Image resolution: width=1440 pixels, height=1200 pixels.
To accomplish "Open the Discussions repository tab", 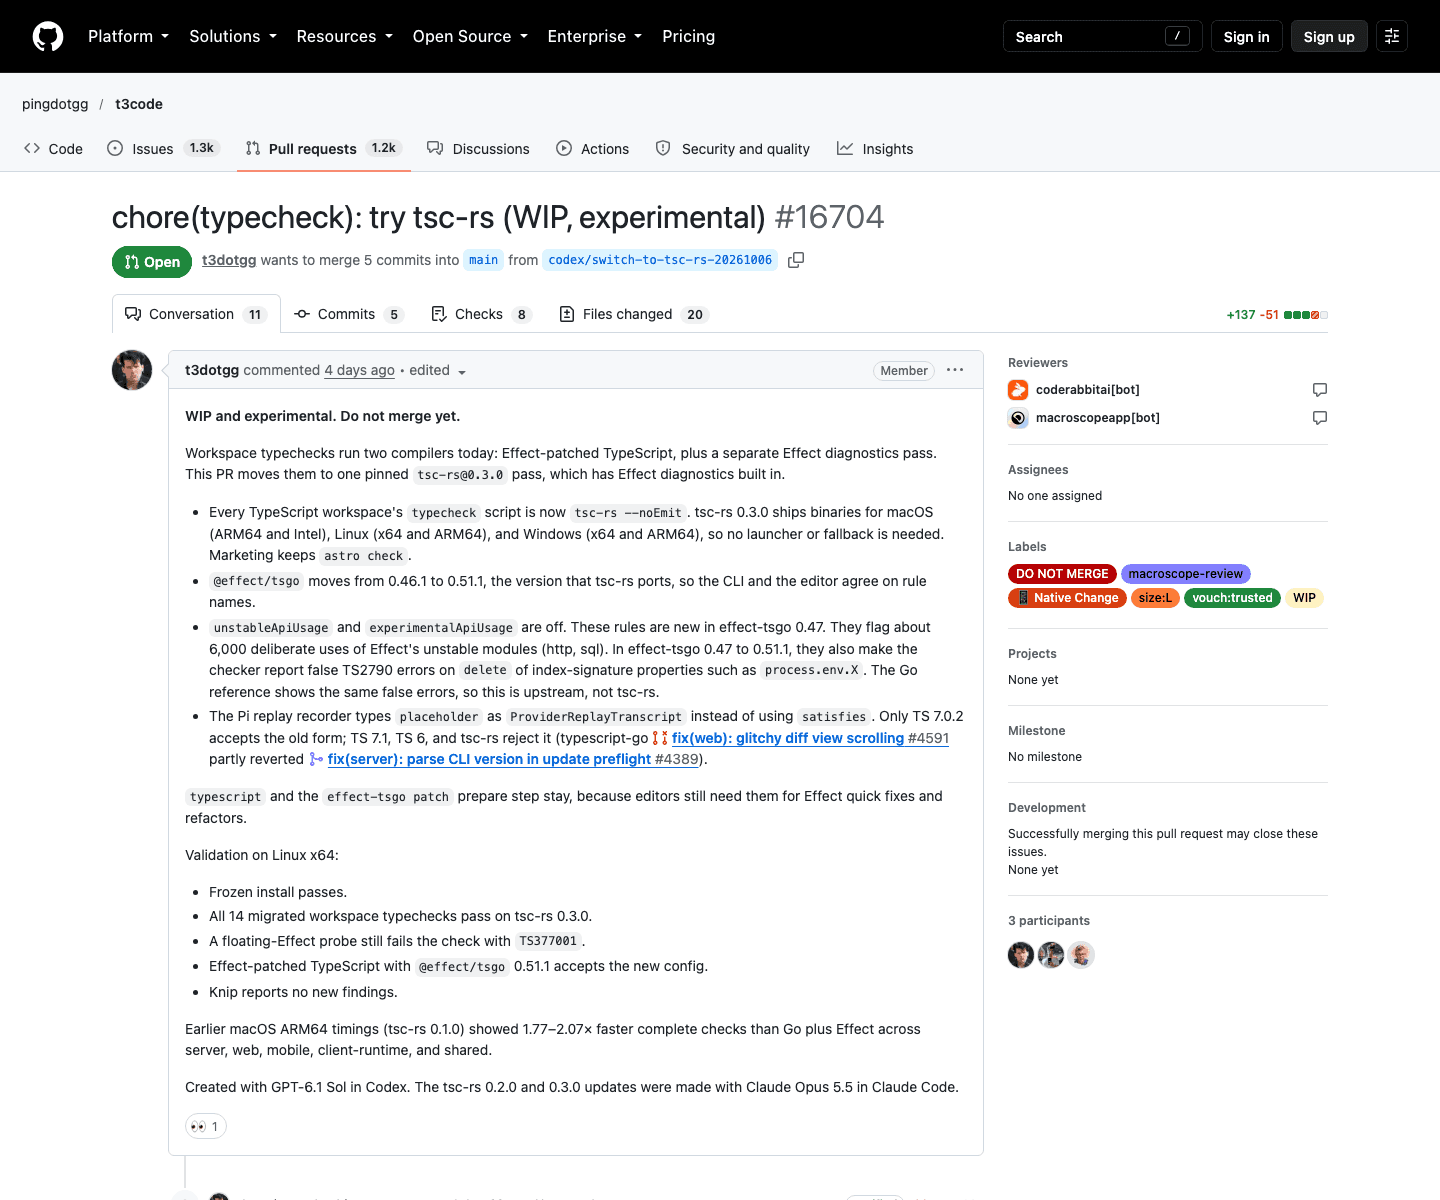I will pyautogui.click(x=478, y=148).
